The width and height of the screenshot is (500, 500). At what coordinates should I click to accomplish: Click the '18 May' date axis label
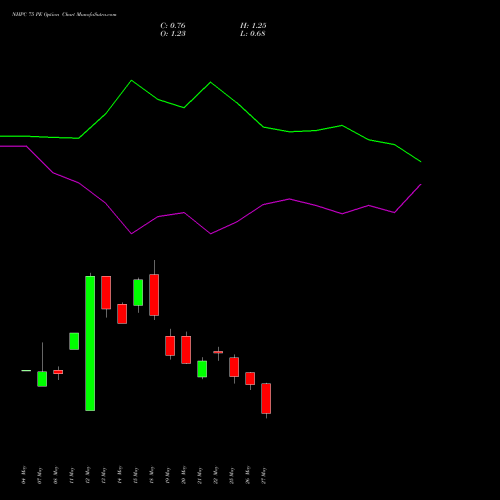tap(152, 475)
